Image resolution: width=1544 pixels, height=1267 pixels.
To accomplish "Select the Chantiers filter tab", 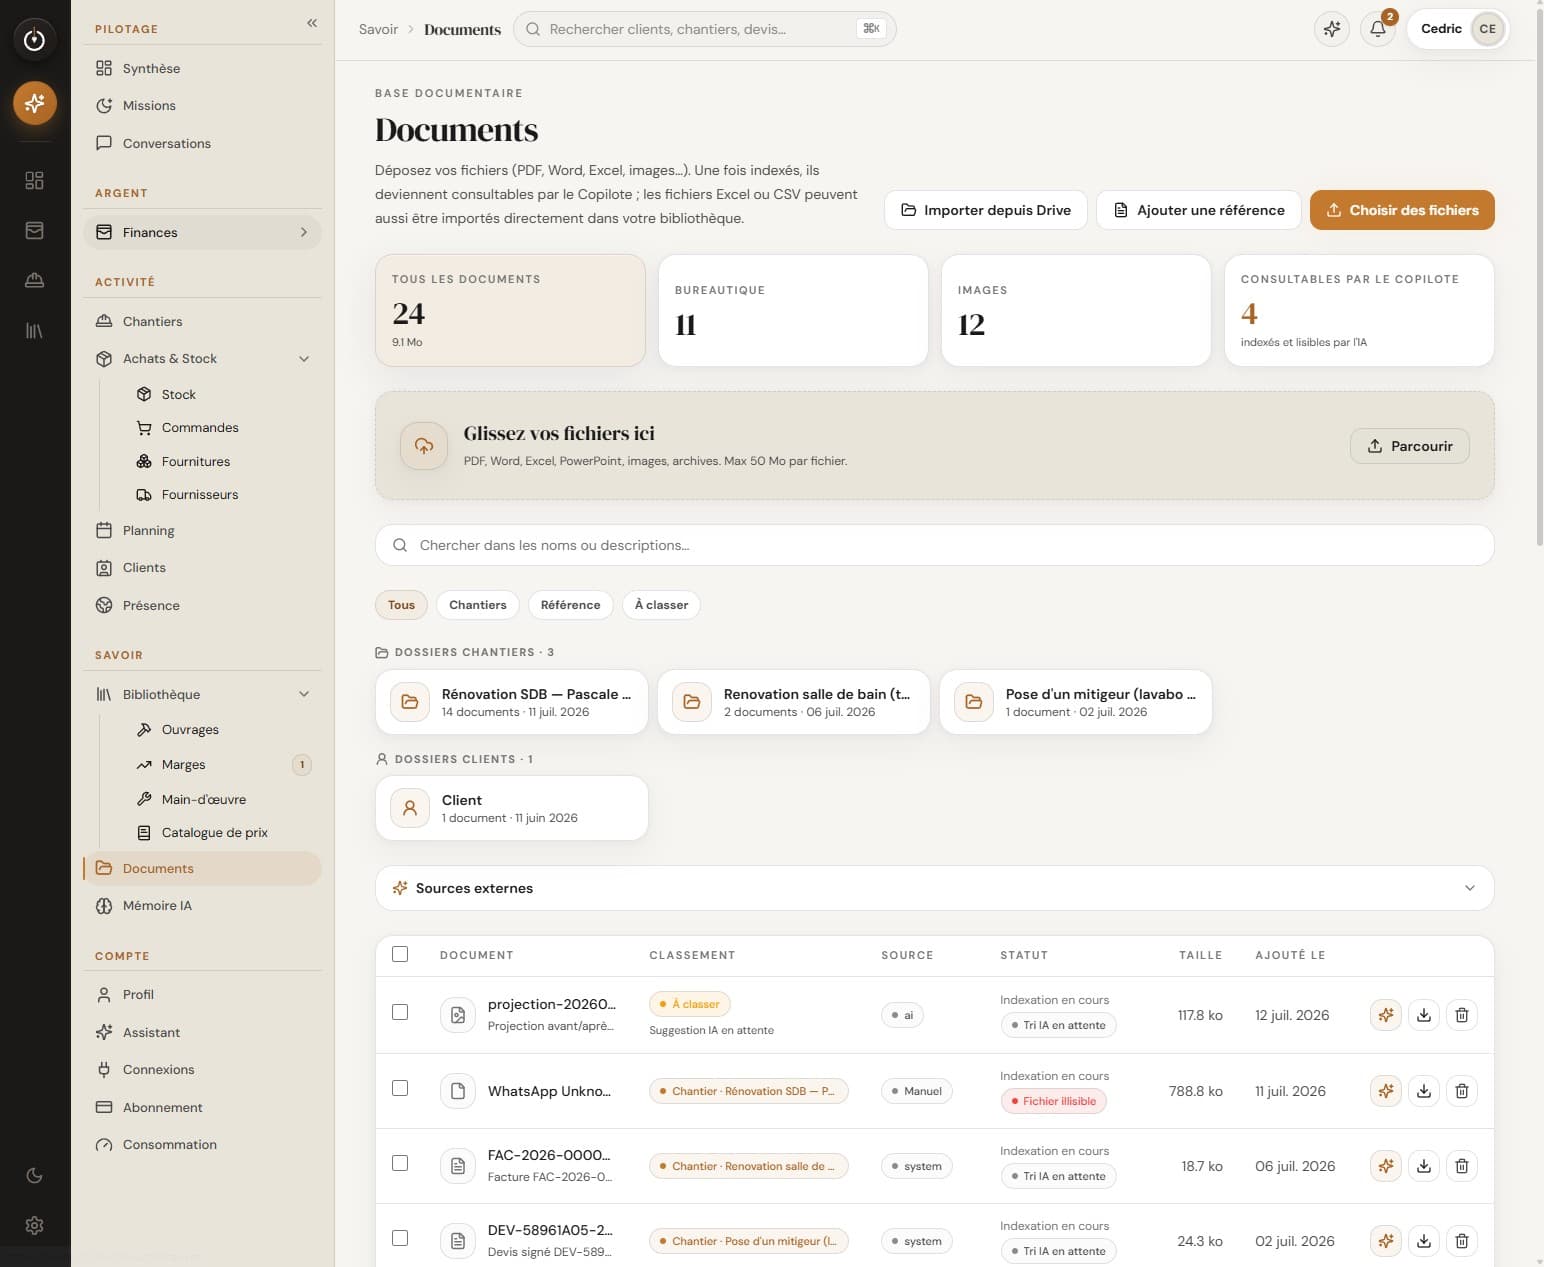I will tap(478, 605).
